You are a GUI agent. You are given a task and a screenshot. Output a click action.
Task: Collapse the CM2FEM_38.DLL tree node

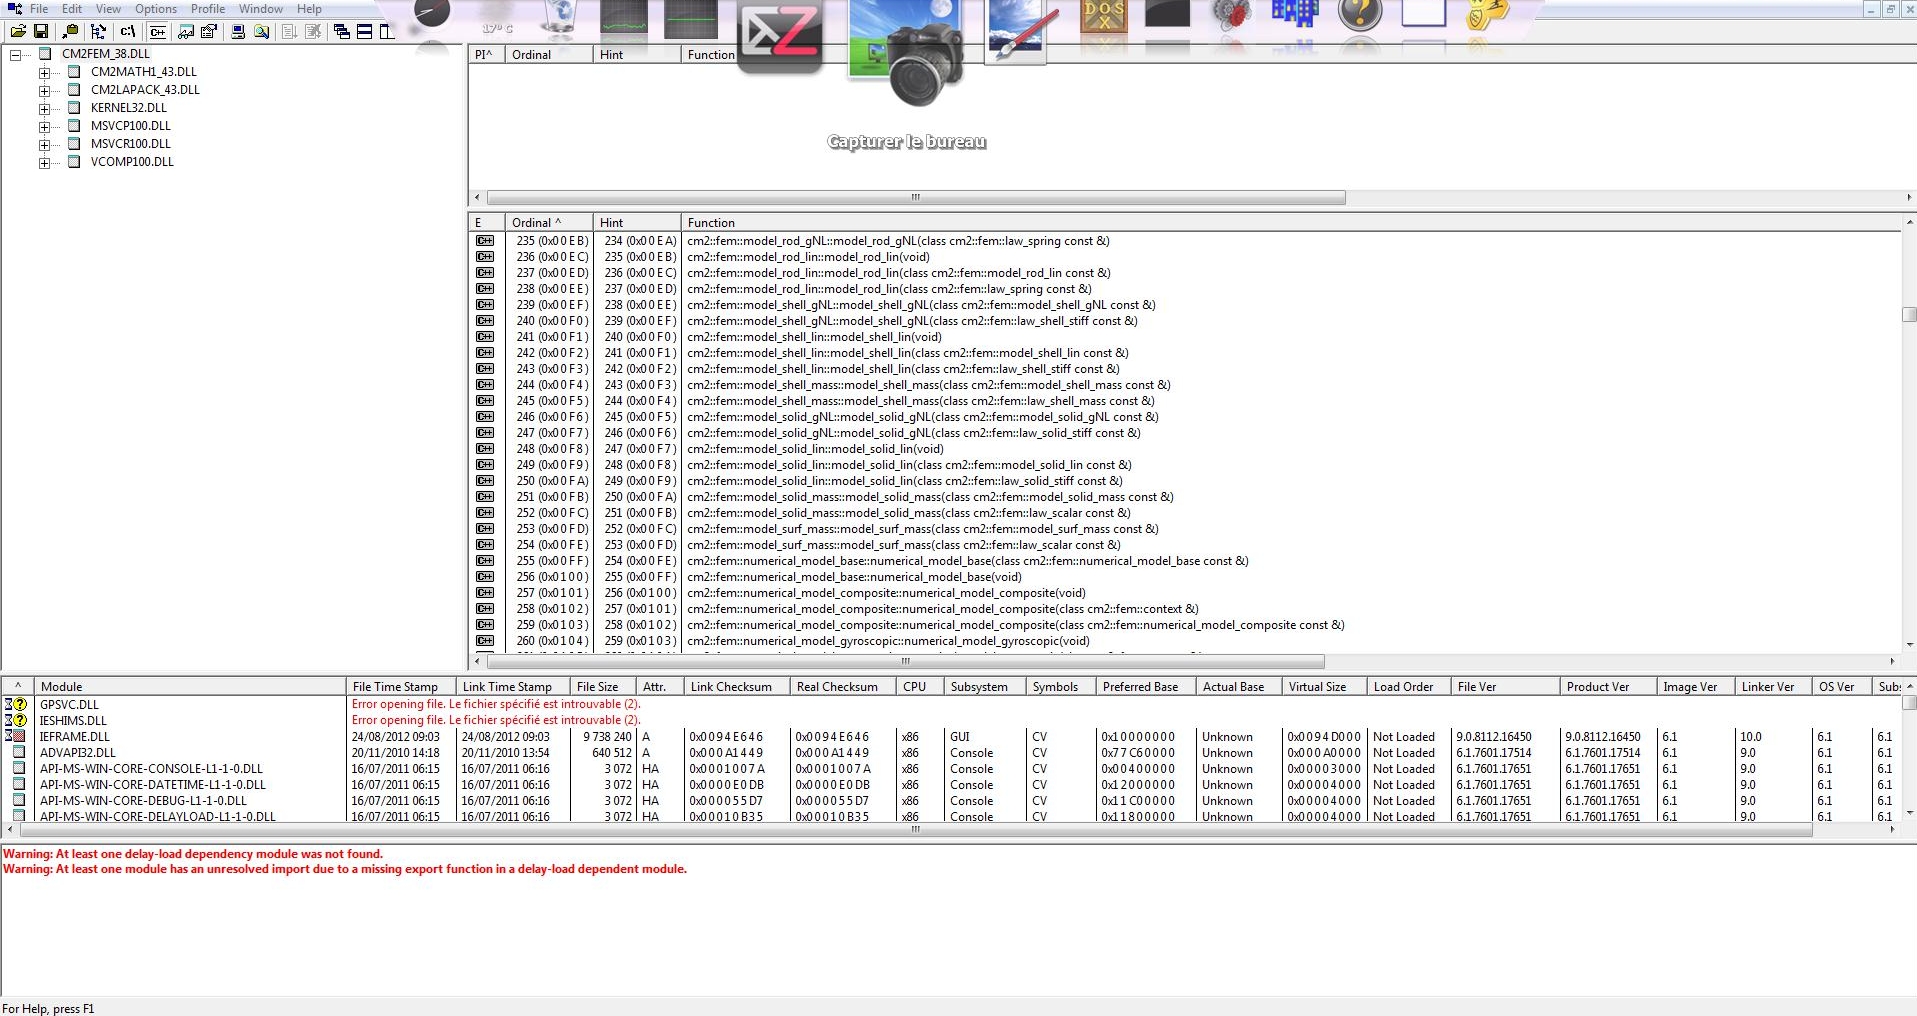coord(15,54)
